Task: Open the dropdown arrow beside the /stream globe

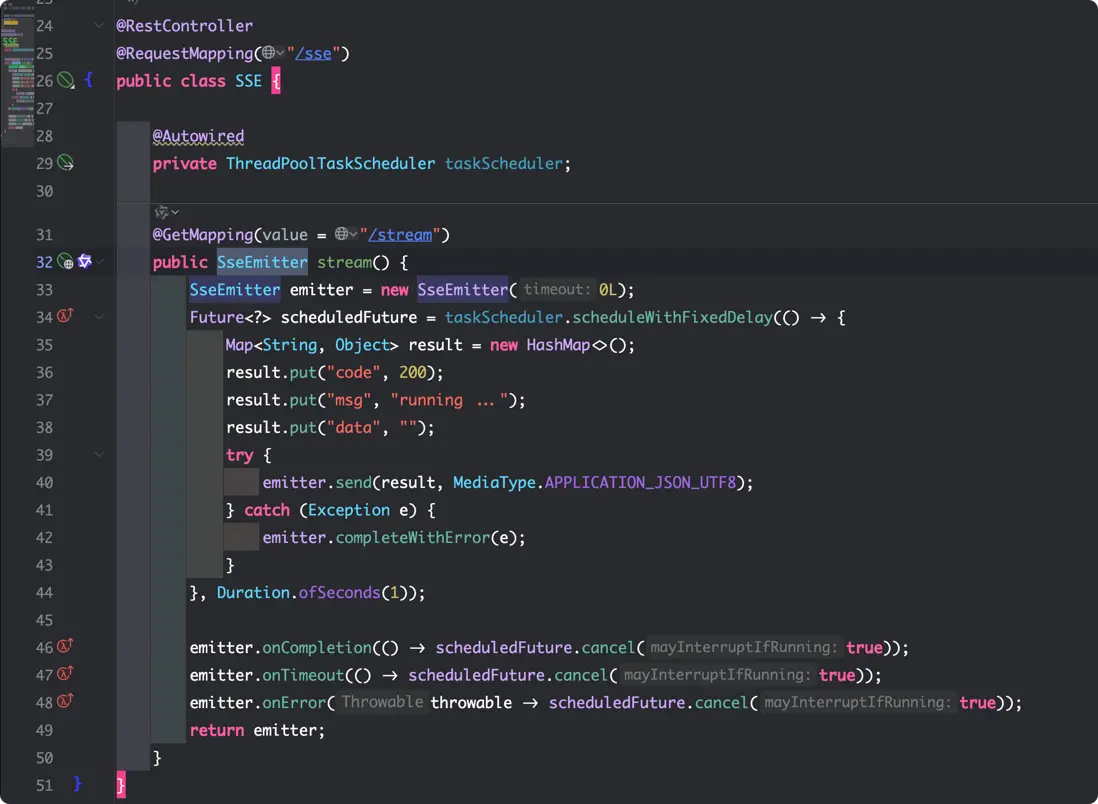Action: 353,234
